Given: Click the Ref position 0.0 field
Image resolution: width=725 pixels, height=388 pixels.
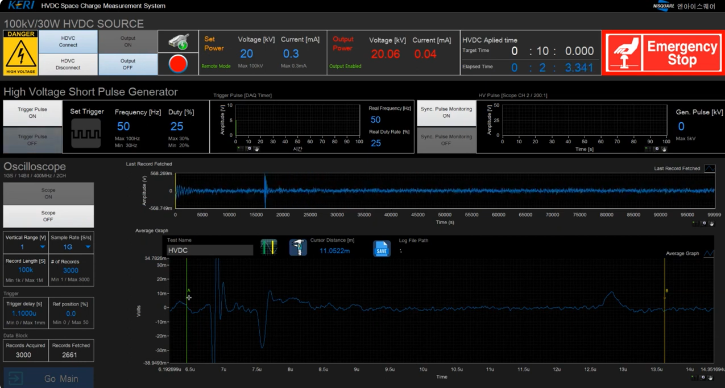Looking at the screenshot, I should (x=71, y=313).
